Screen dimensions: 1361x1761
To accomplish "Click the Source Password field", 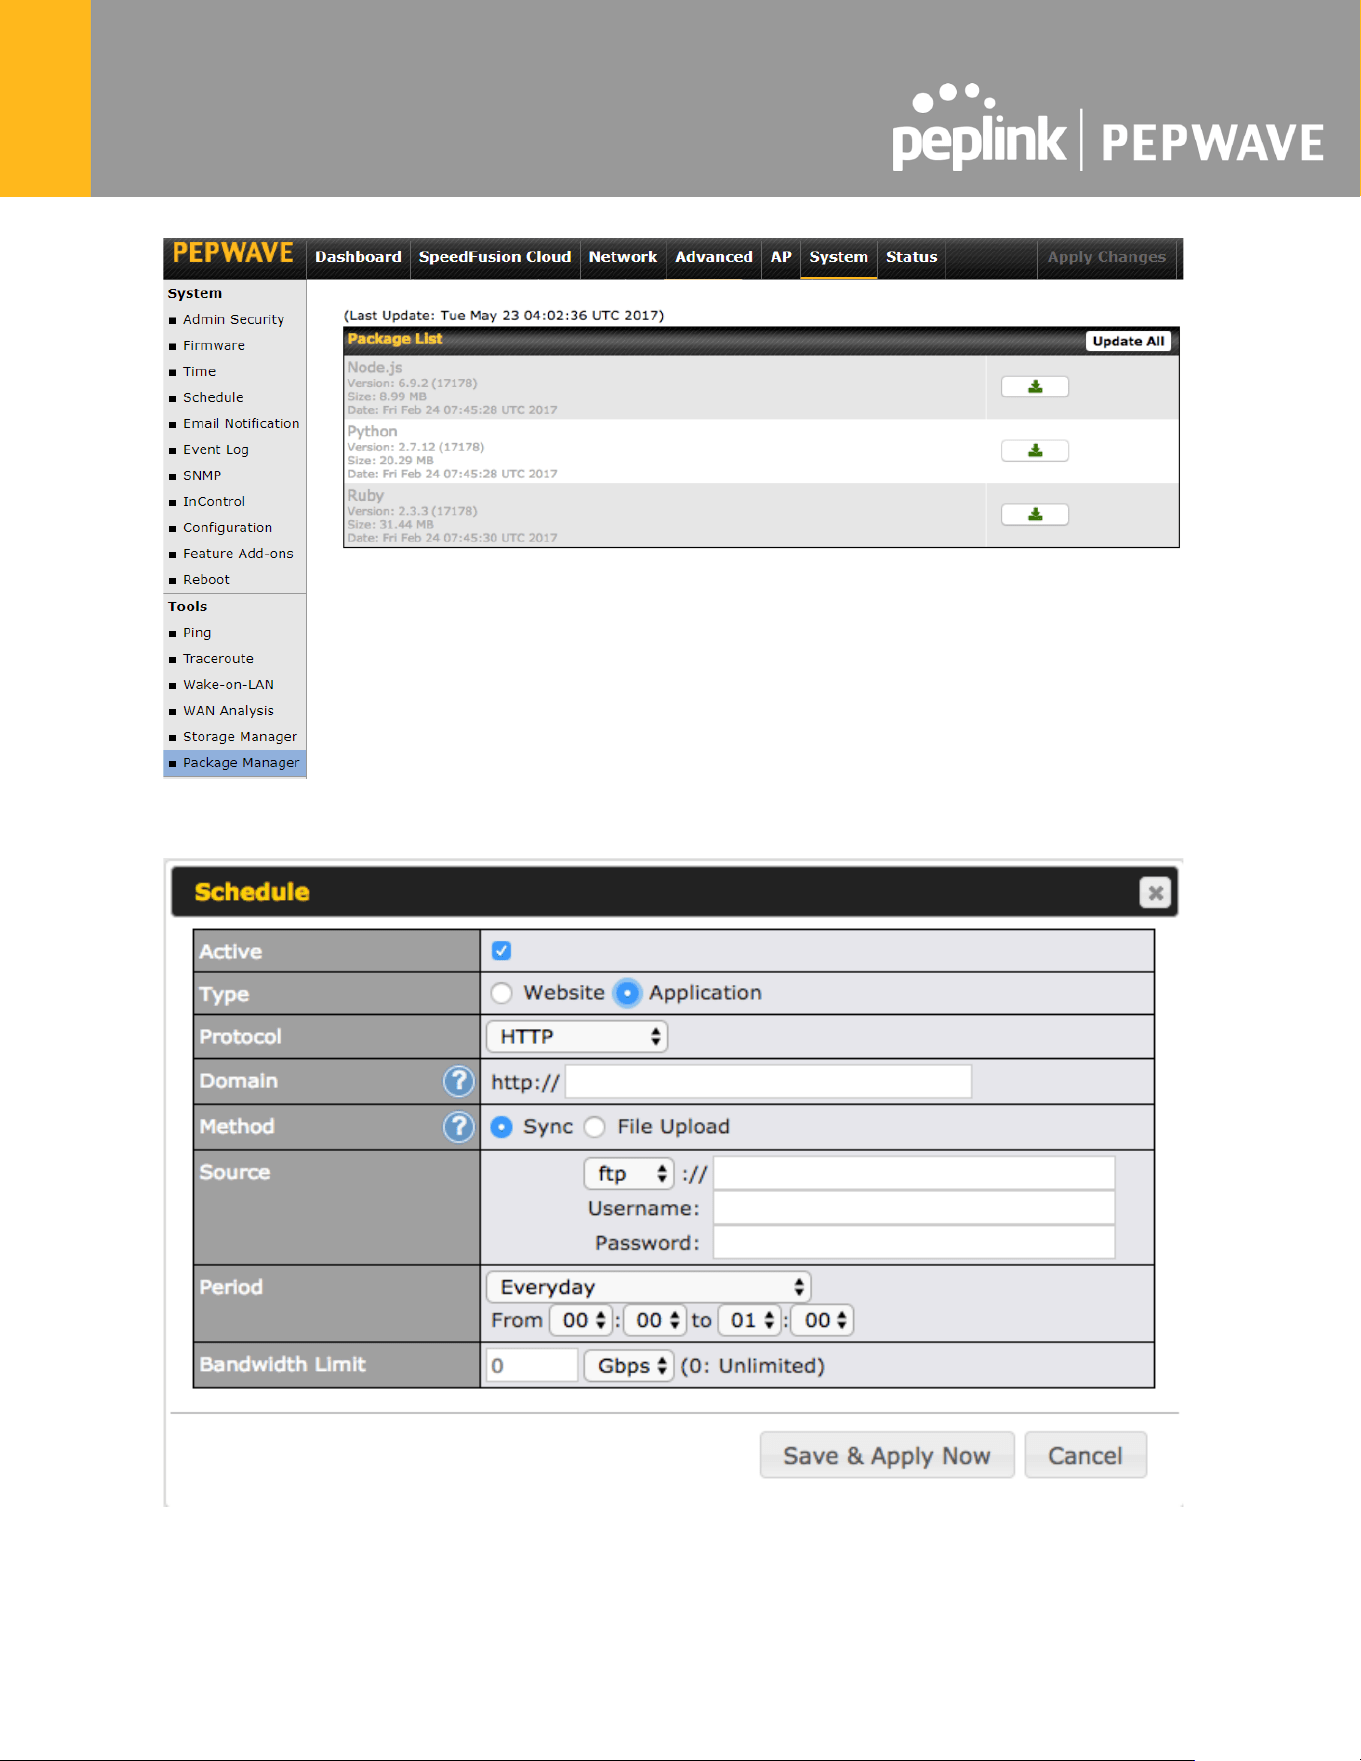I will pos(914,1242).
